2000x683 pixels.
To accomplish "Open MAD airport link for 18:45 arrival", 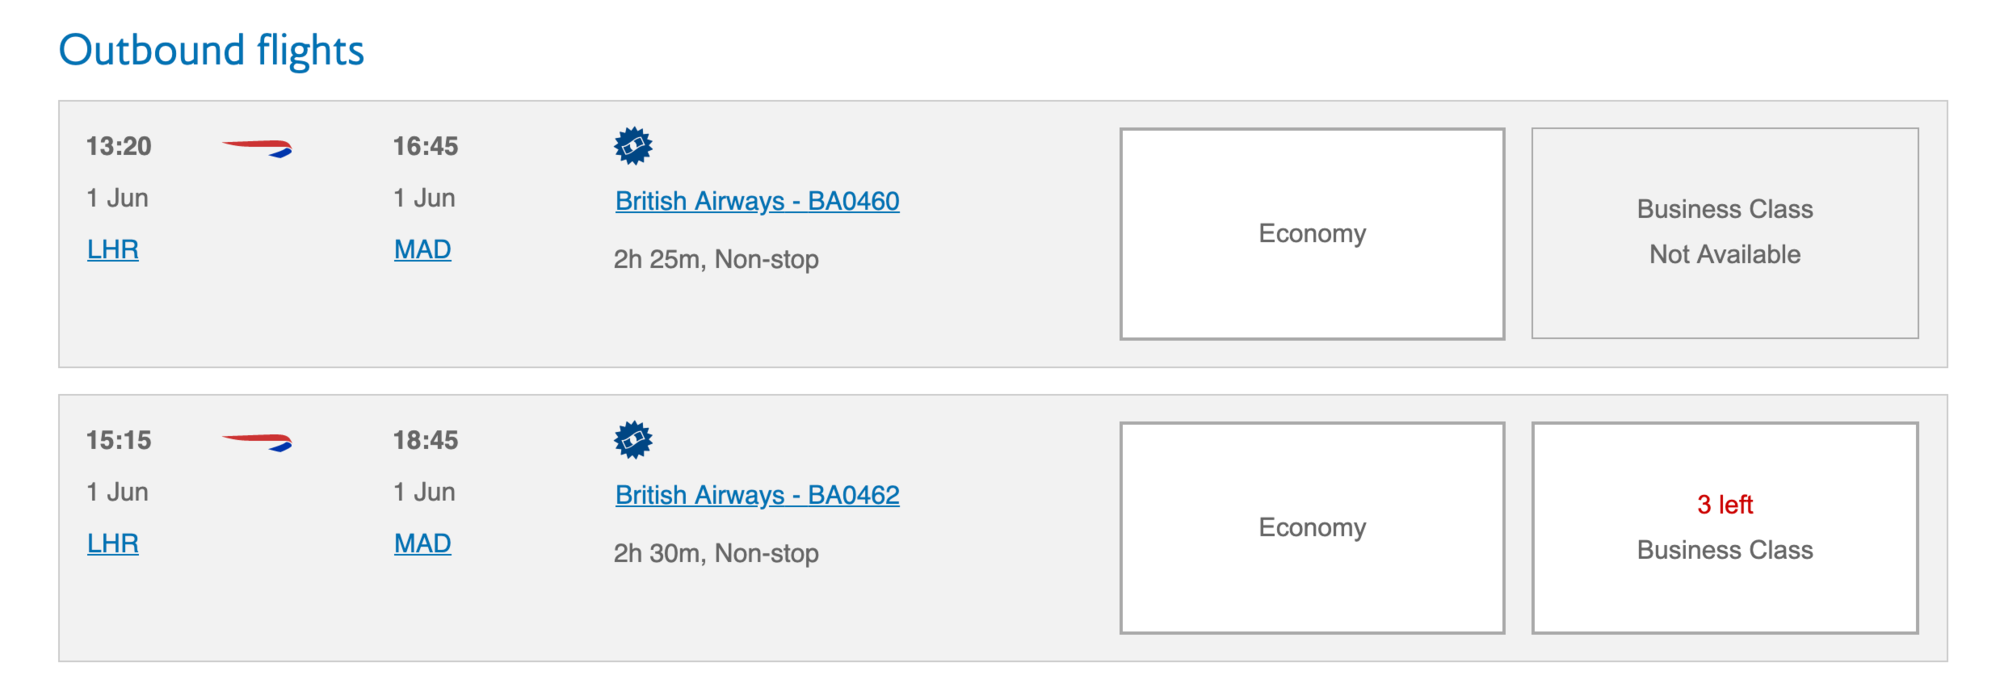I will (x=422, y=543).
